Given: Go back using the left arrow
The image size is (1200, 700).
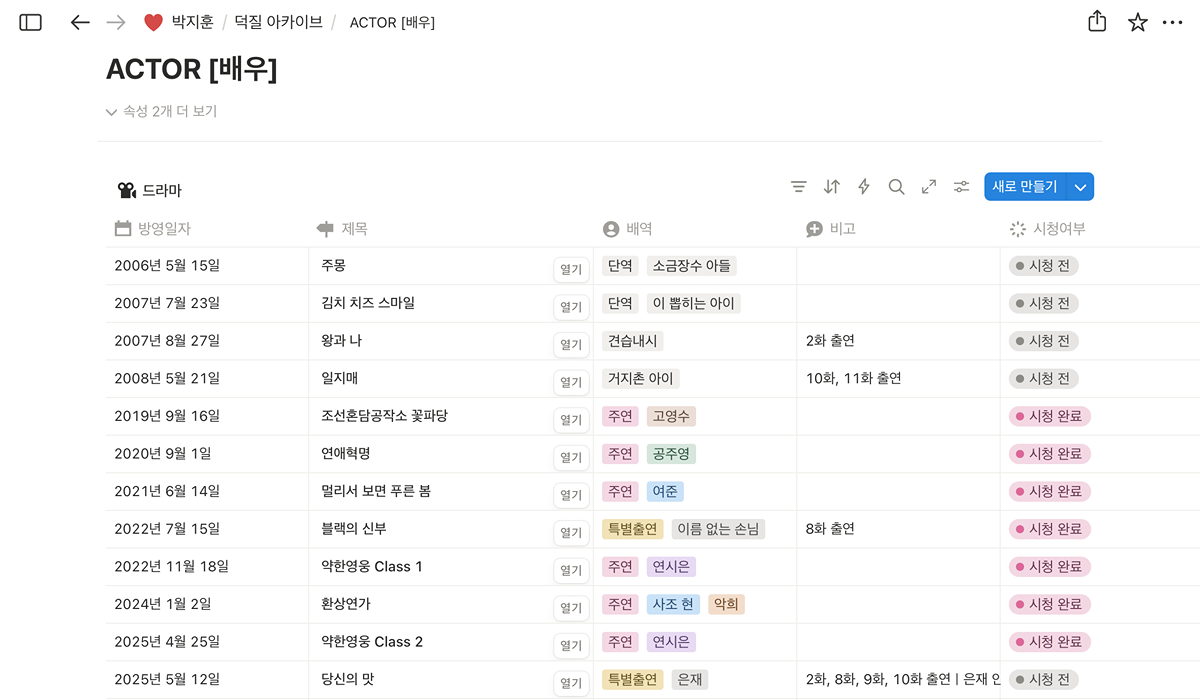Looking at the screenshot, I should click(80, 22).
